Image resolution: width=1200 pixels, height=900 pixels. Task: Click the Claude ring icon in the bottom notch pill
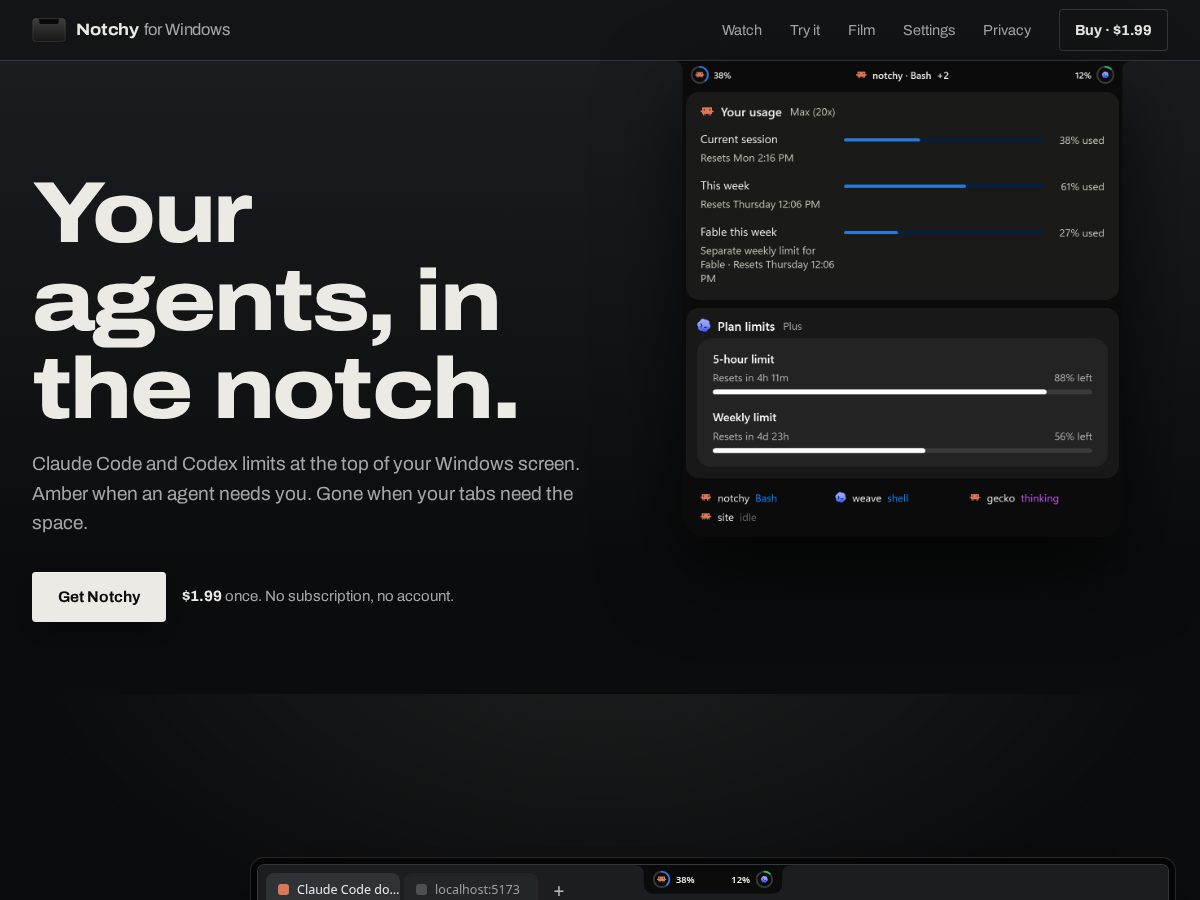pos(662,879)
